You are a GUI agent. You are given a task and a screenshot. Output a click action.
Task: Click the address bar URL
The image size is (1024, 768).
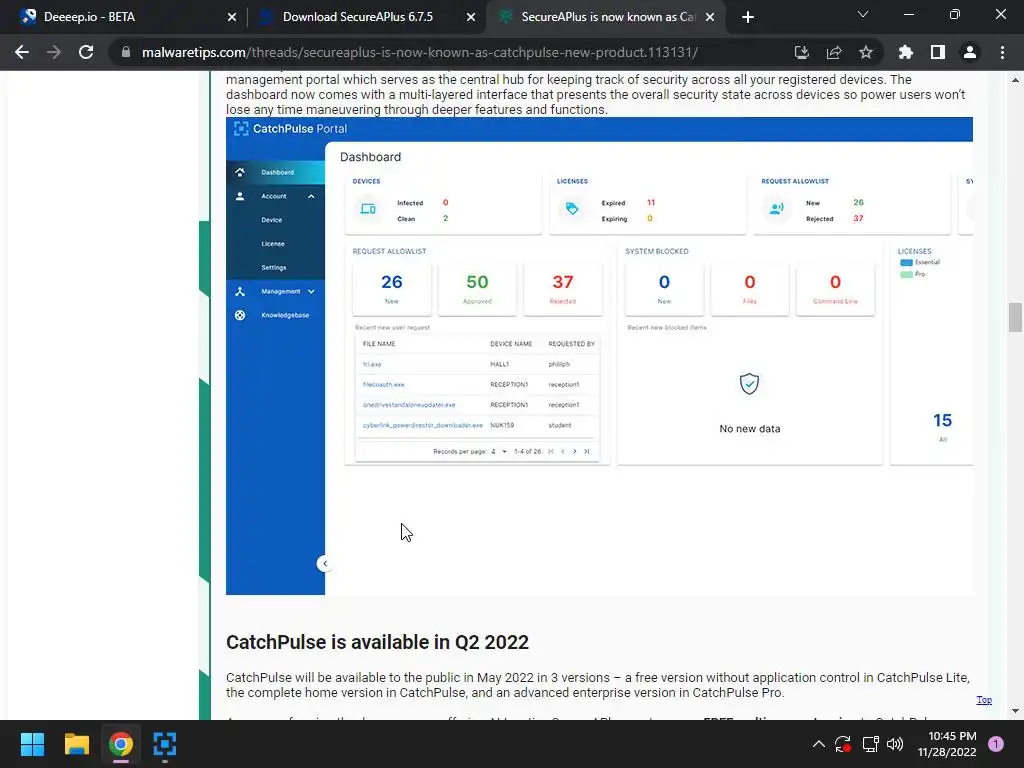[419, 52]
